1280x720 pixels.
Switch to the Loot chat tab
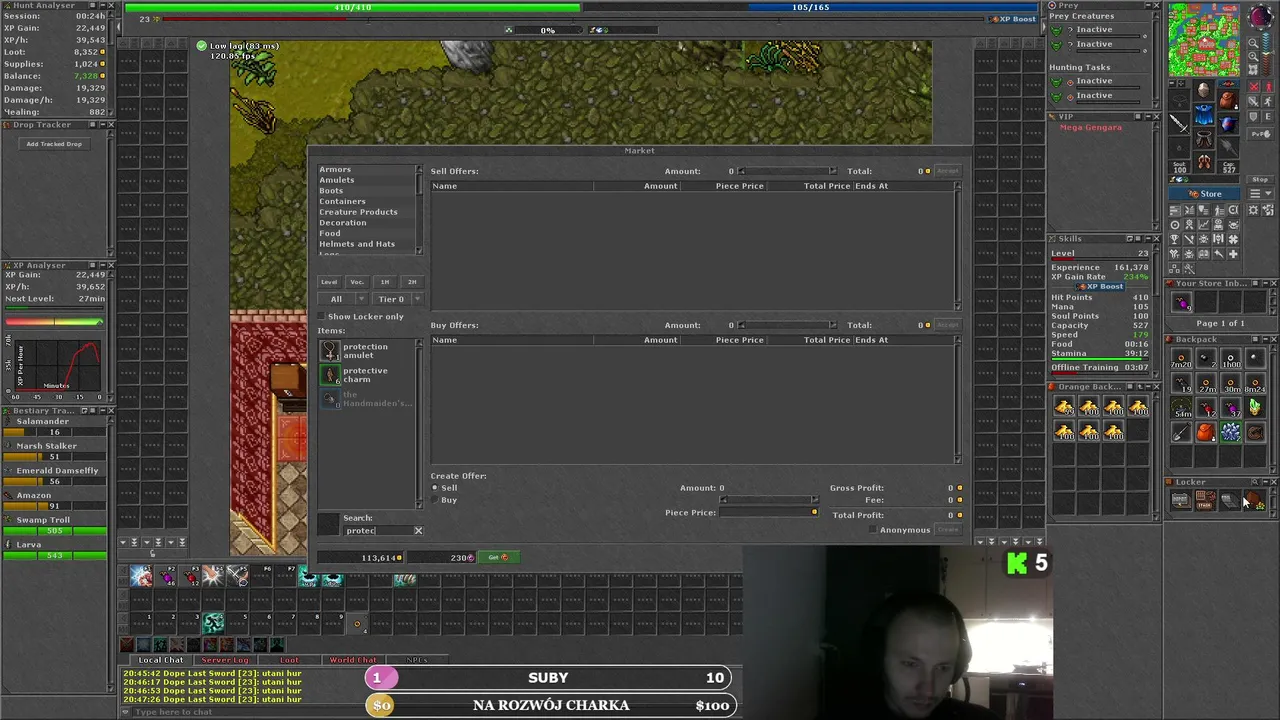[x=289, y=660]
